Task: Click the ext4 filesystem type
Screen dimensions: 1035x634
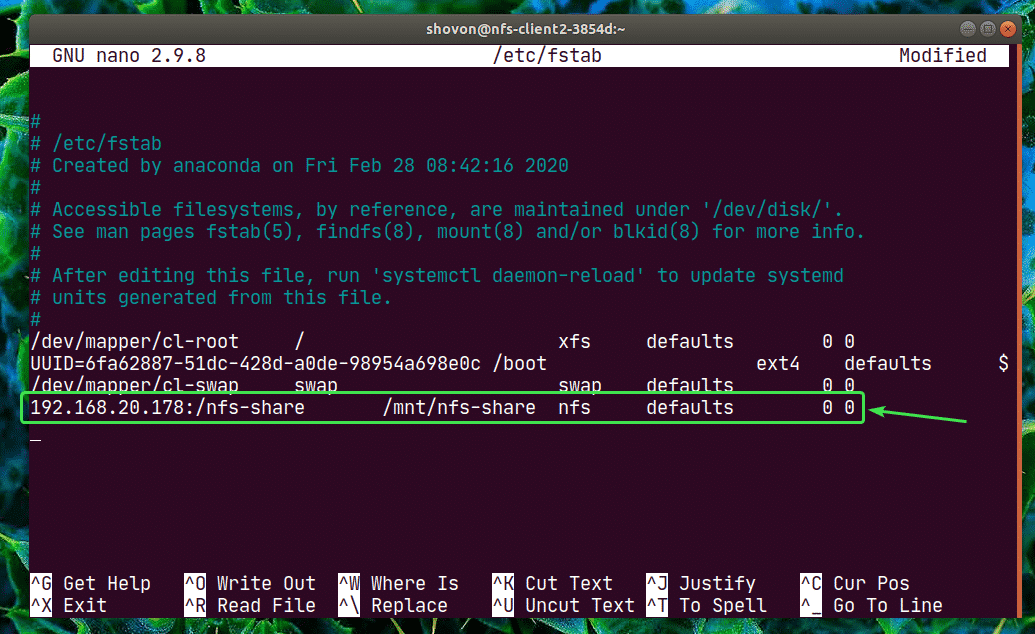Action: point(778,363)
